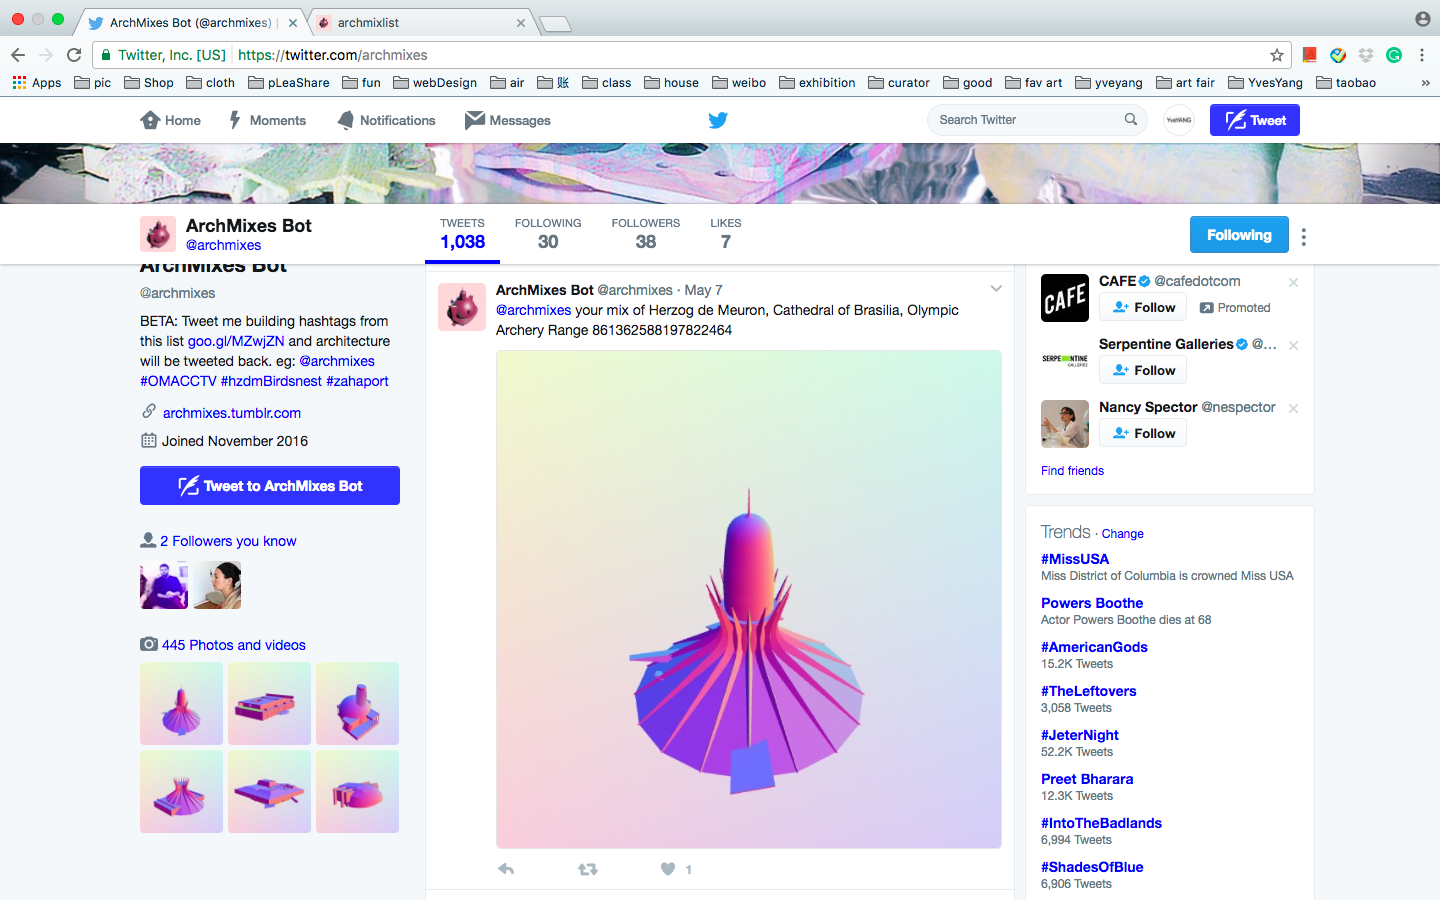The image size is (1440, 900).
Task: Like the tweet with the heart icon
Action: point(668,869)
